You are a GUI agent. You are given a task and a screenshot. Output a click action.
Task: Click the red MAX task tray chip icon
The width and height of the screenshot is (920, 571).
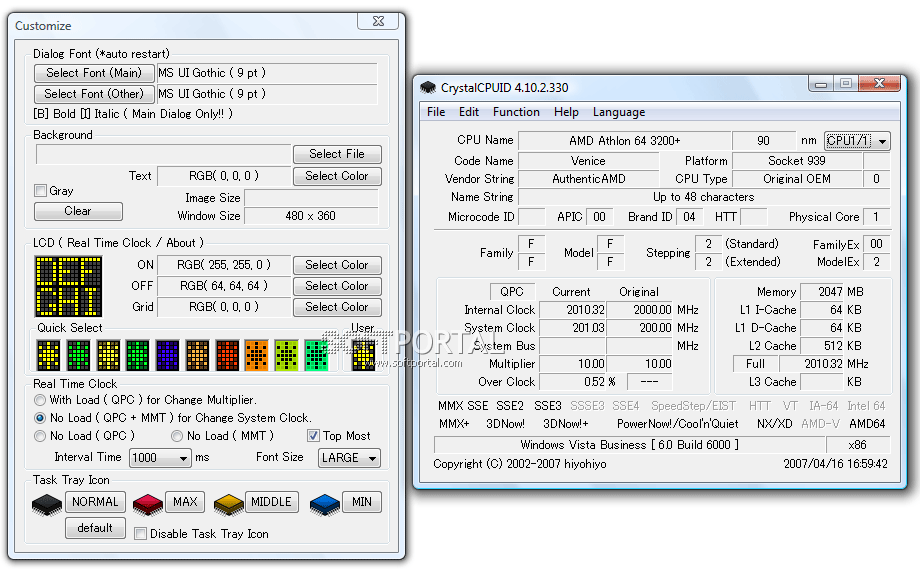click(148, 503)
